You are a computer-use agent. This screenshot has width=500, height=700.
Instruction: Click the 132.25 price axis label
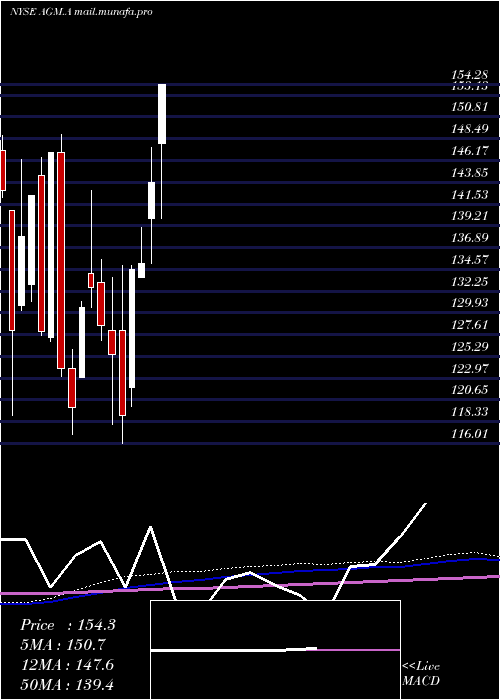[468, 282]
